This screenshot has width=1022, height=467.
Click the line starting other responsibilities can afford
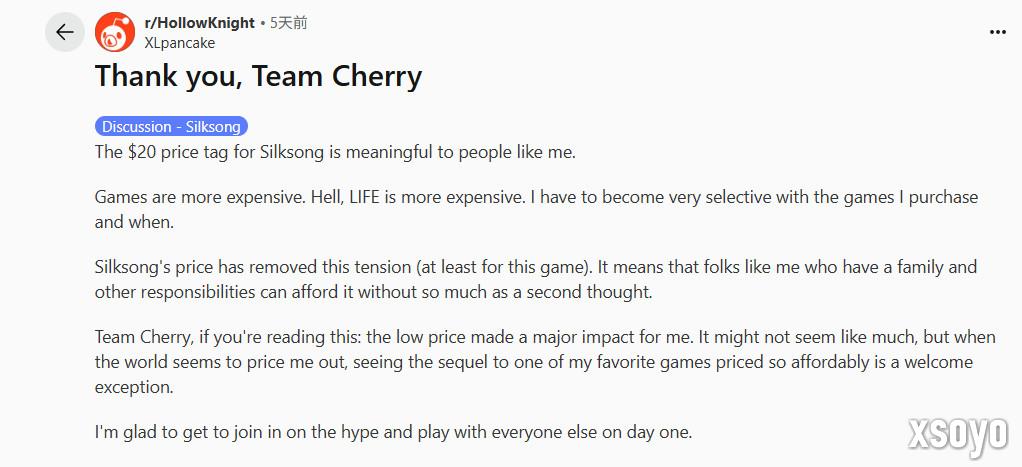coord(373,293)
